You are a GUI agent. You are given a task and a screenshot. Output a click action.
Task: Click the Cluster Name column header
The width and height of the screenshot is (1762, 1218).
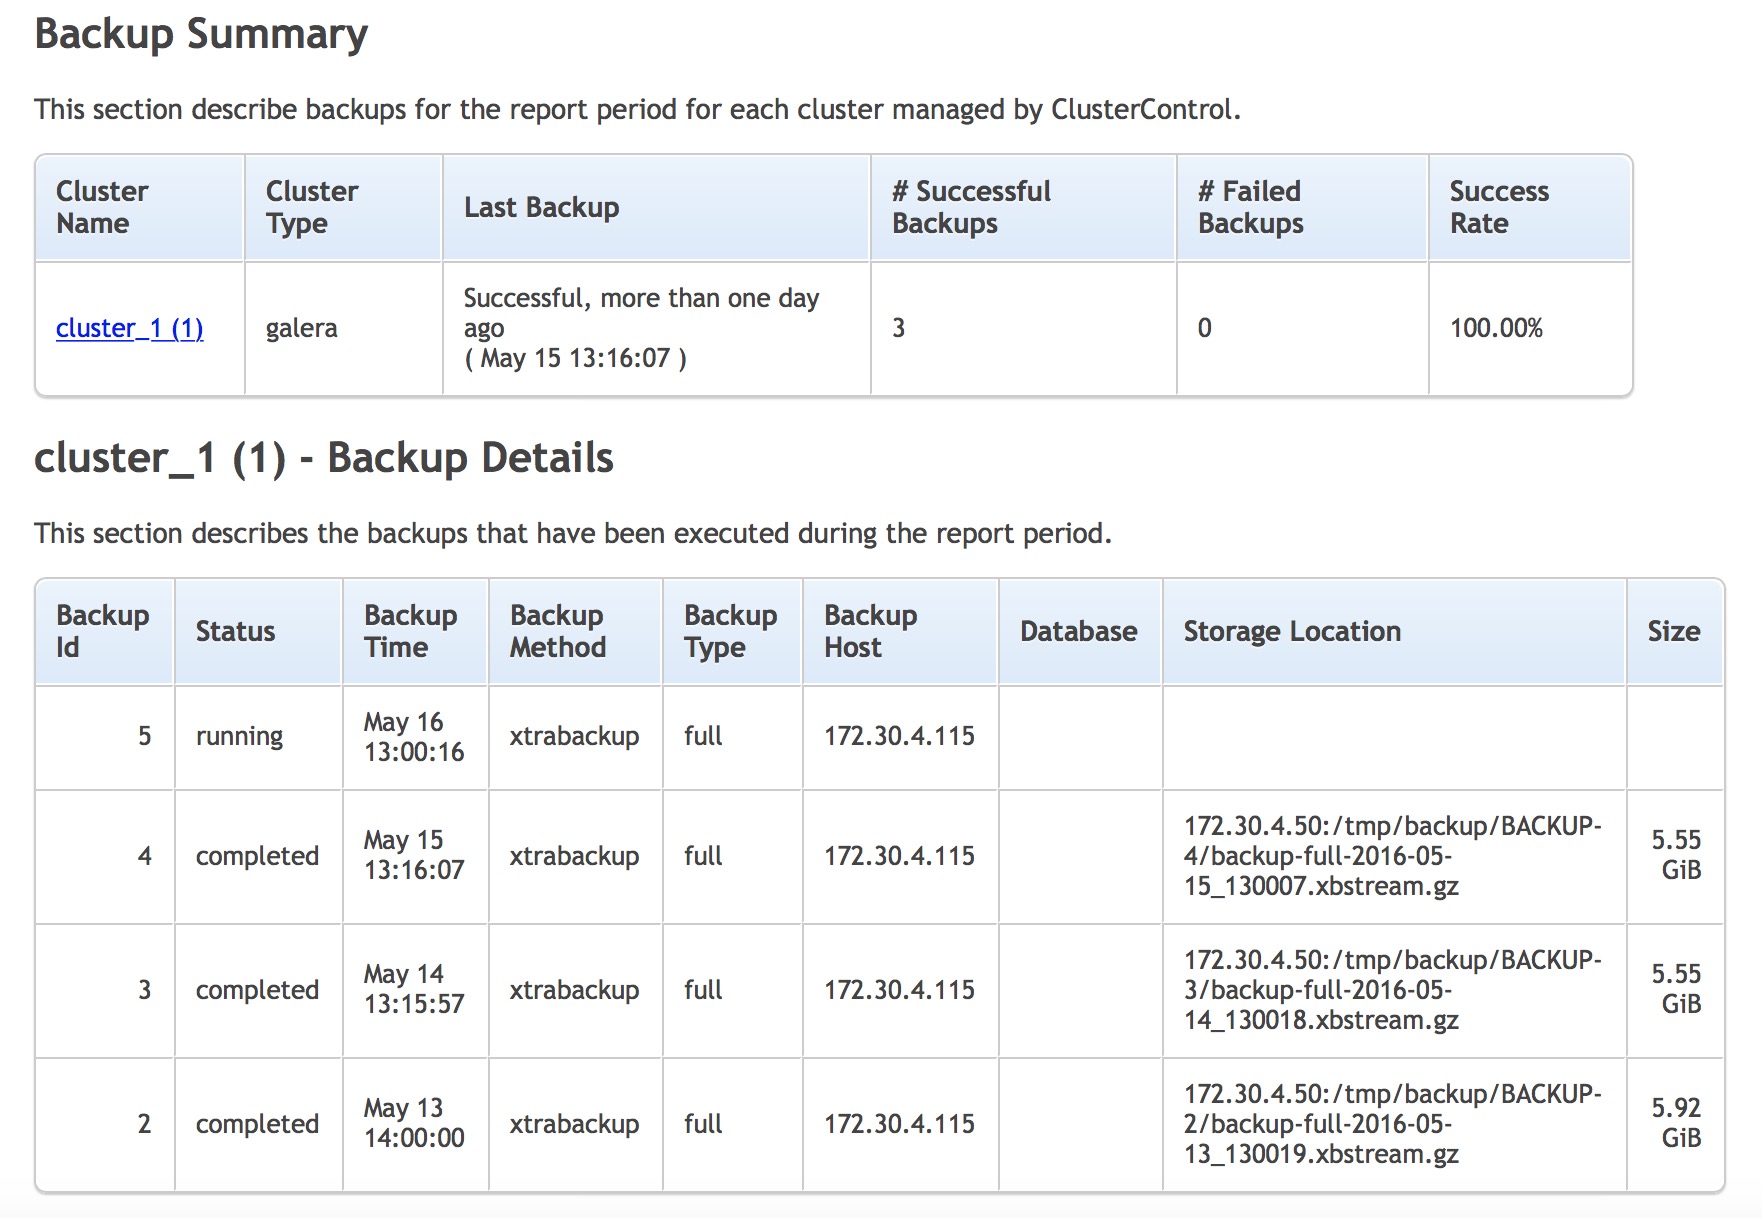coord(140,208)
